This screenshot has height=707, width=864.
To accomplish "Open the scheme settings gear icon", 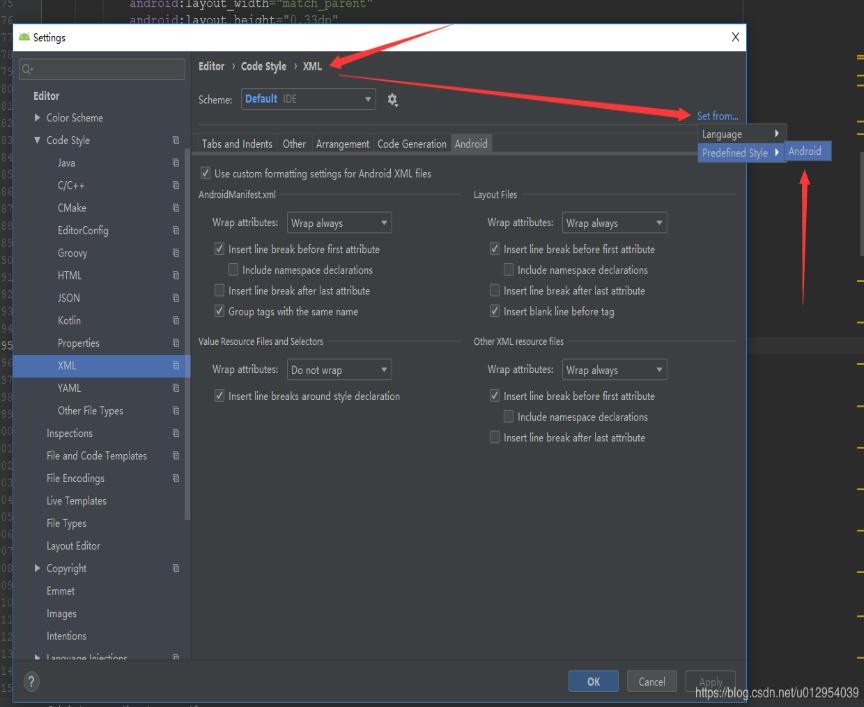I will (393, 99).
